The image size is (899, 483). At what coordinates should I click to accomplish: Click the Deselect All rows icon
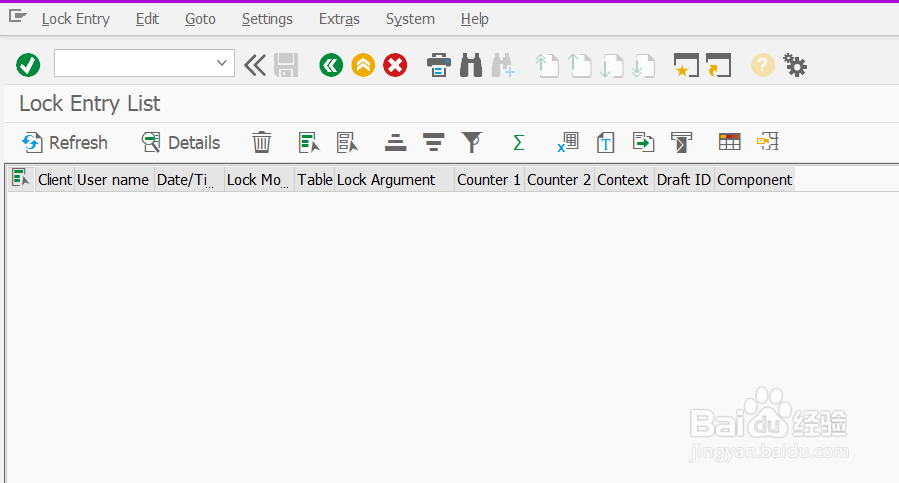click(x=347, y=142)
